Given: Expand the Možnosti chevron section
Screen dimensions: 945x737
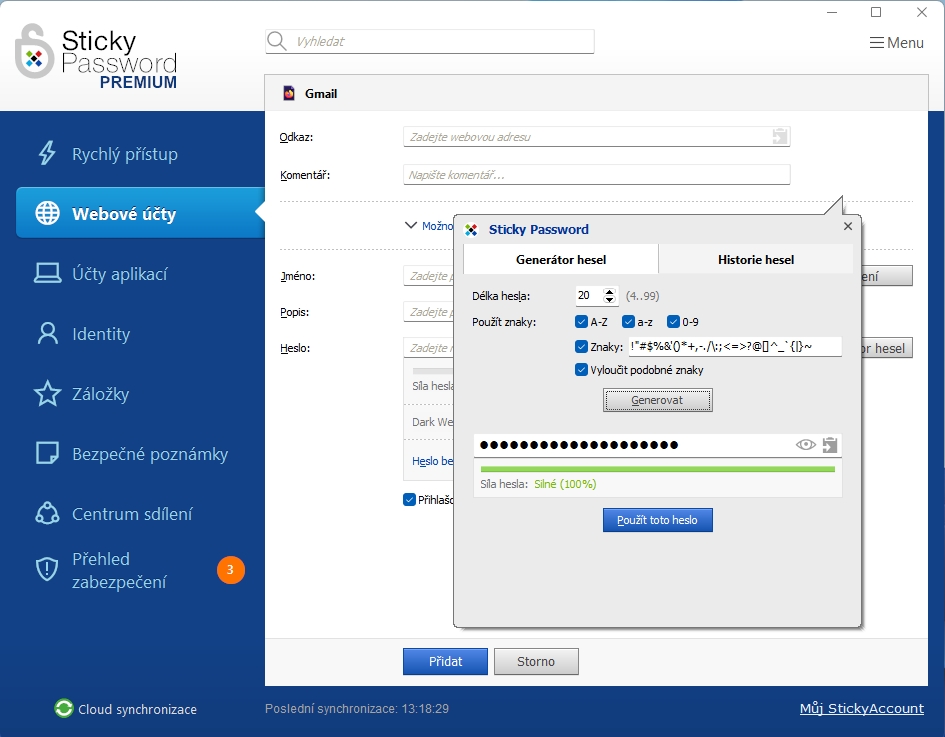Looking at the screenshot, I should (x=410, y=225).
